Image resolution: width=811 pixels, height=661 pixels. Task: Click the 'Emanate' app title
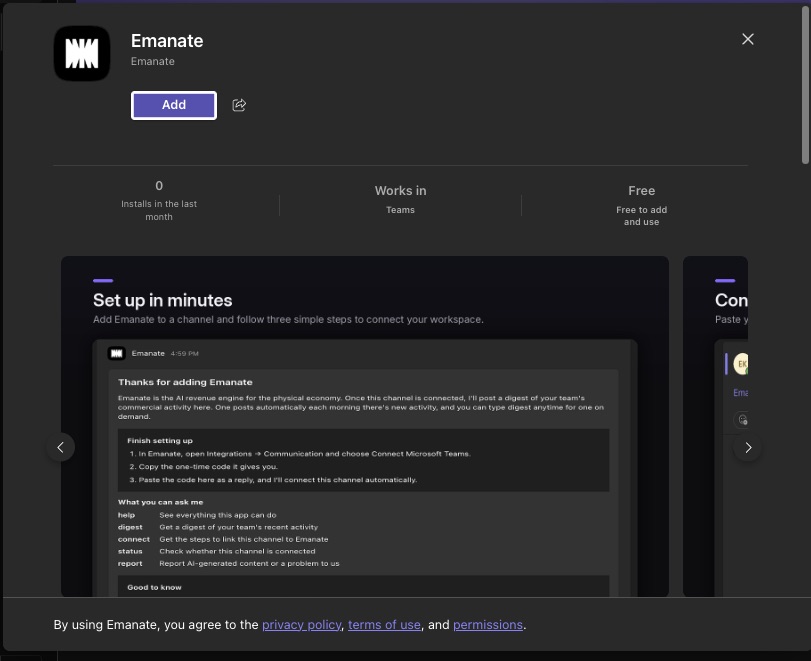(x=167, y=41)
